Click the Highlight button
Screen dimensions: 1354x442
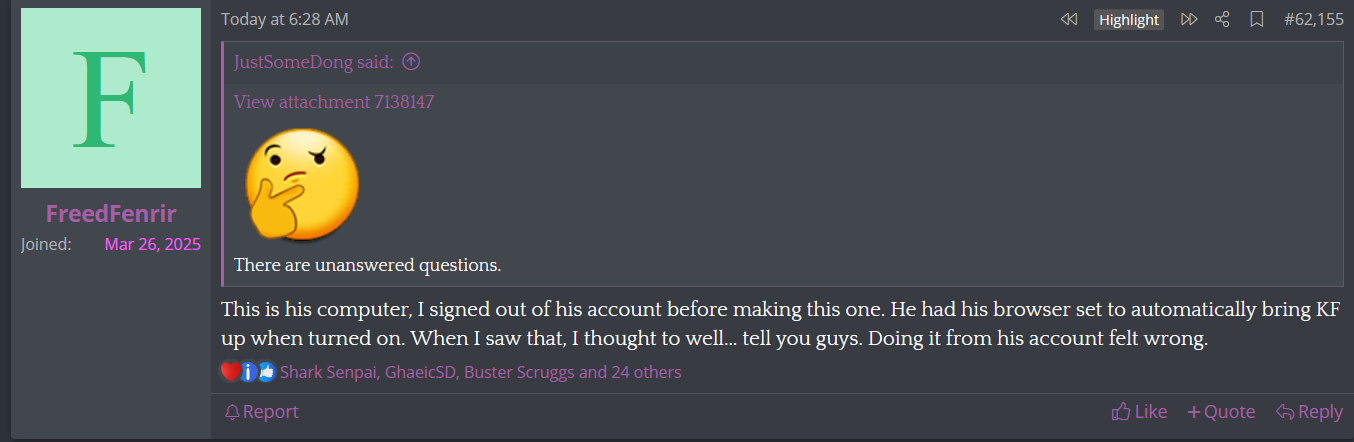(1129, 20)
